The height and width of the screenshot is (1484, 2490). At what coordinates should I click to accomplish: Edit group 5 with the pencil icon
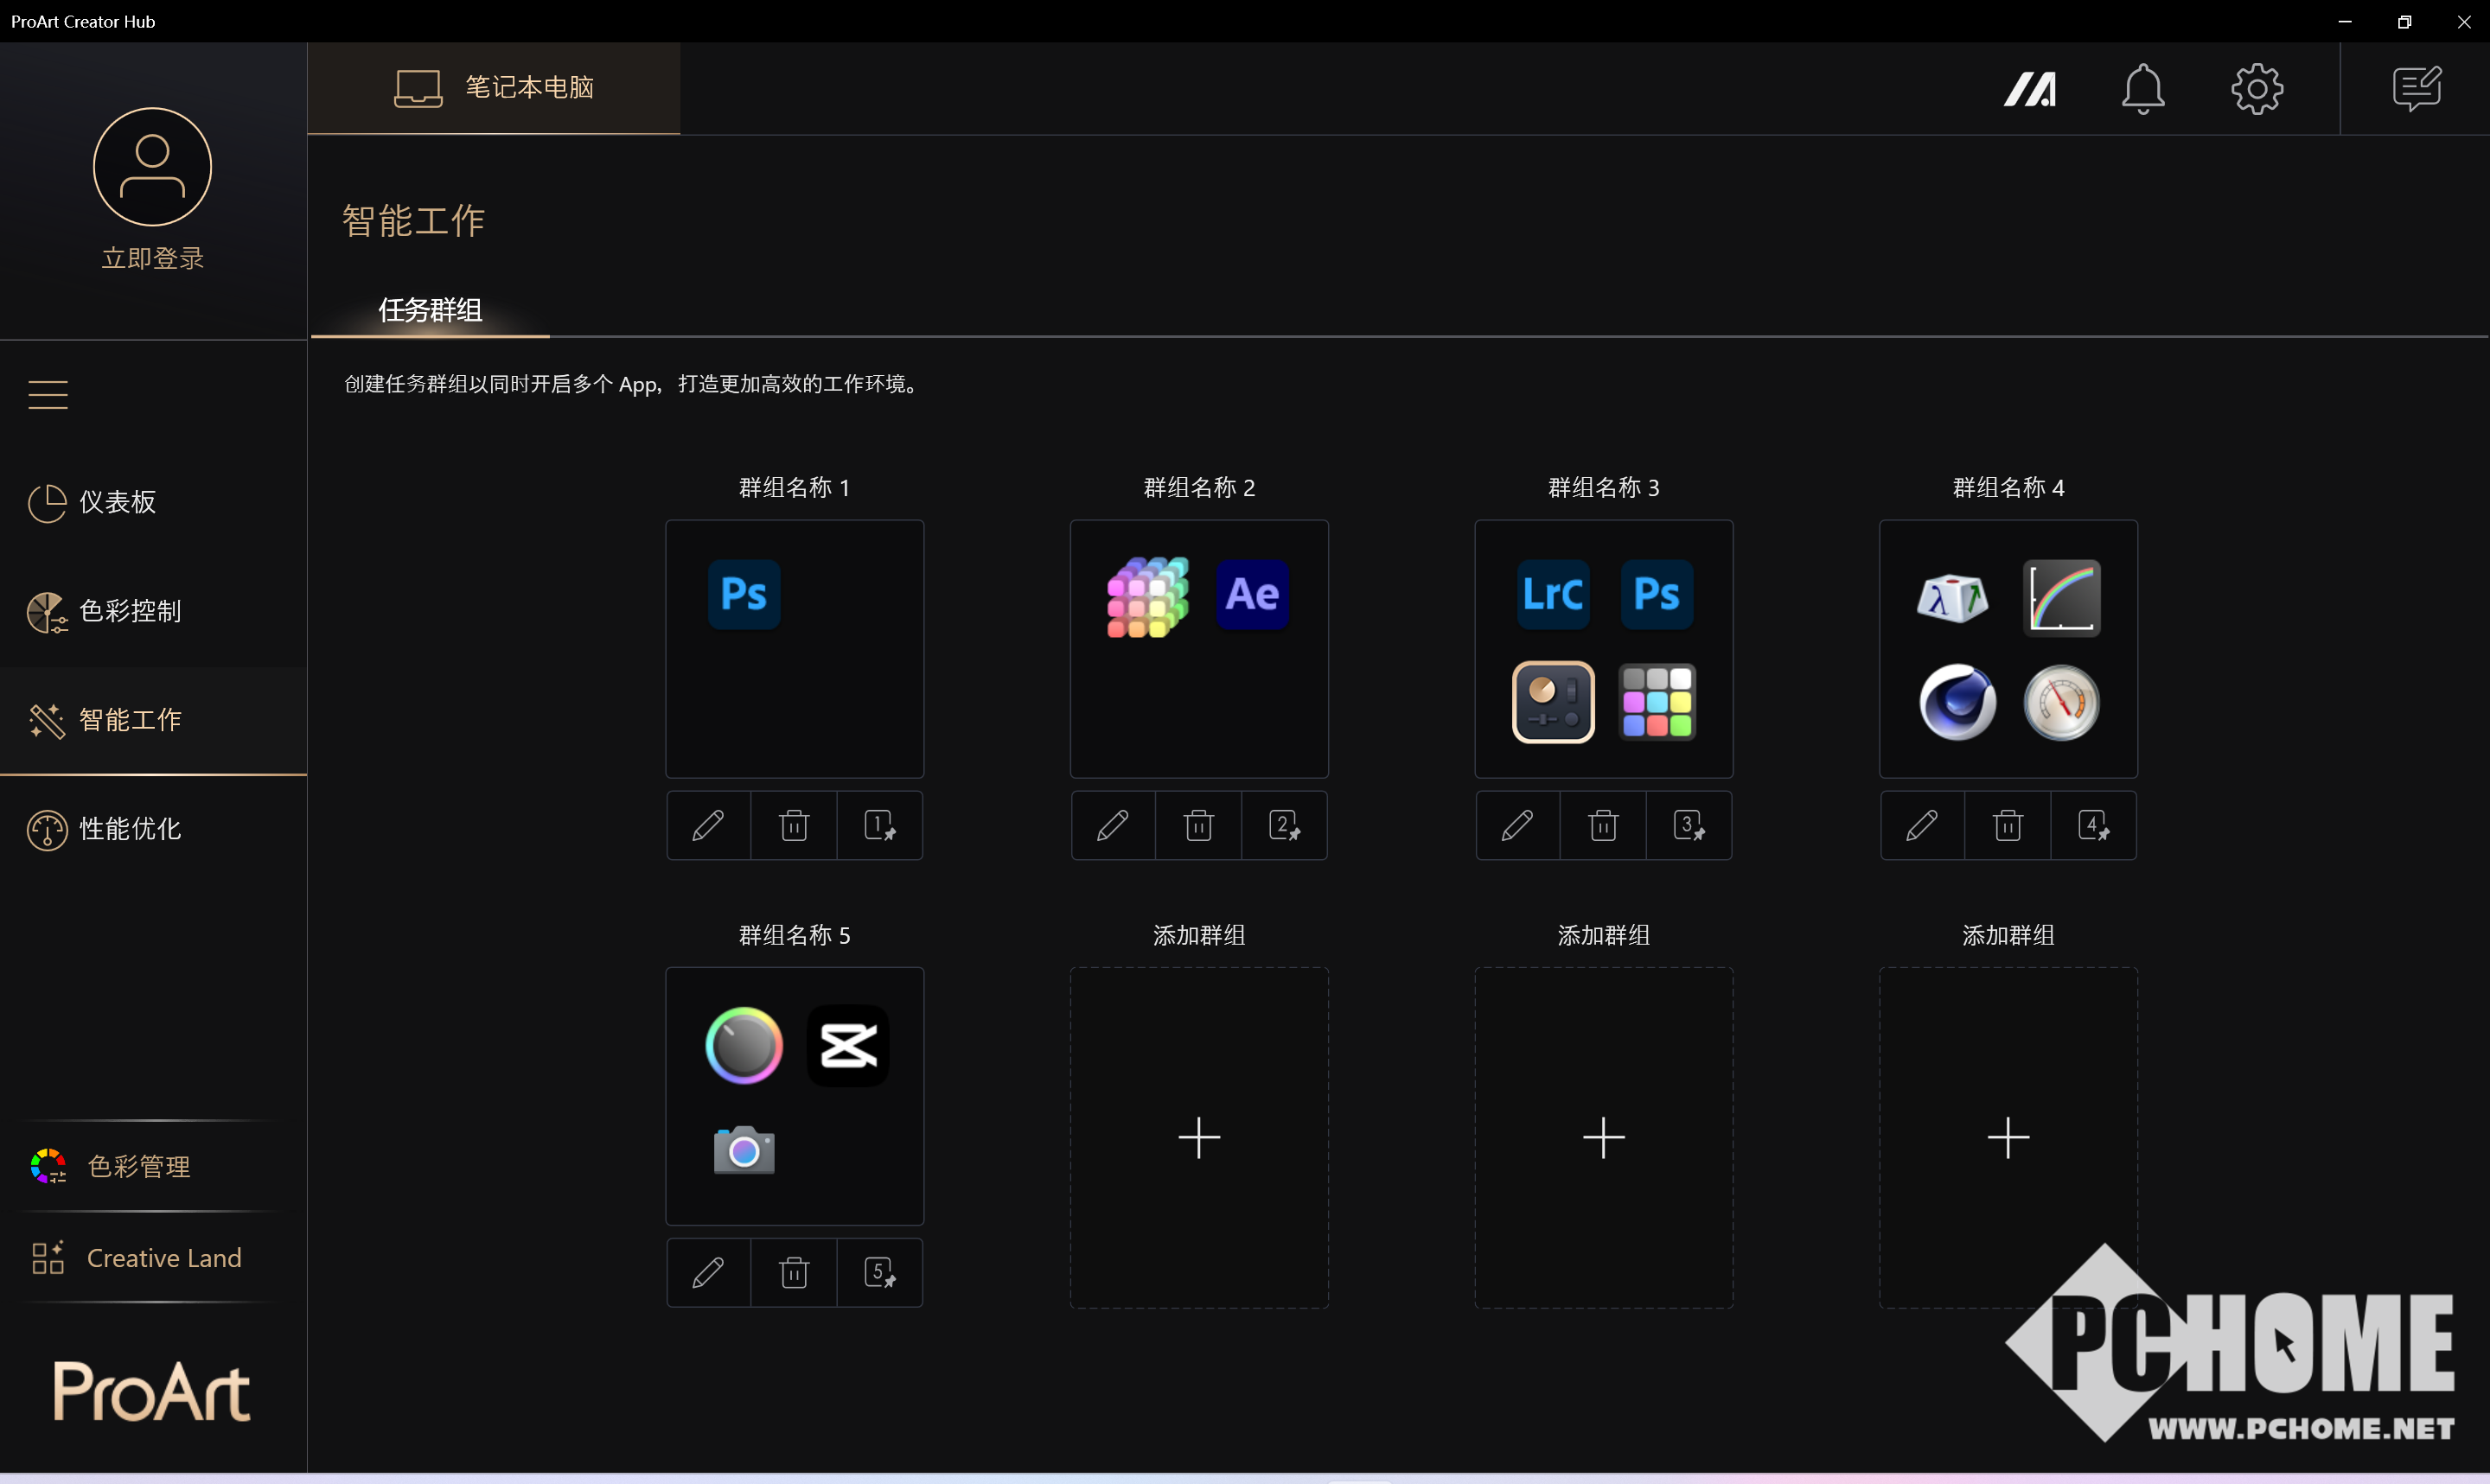[708, 1272]
